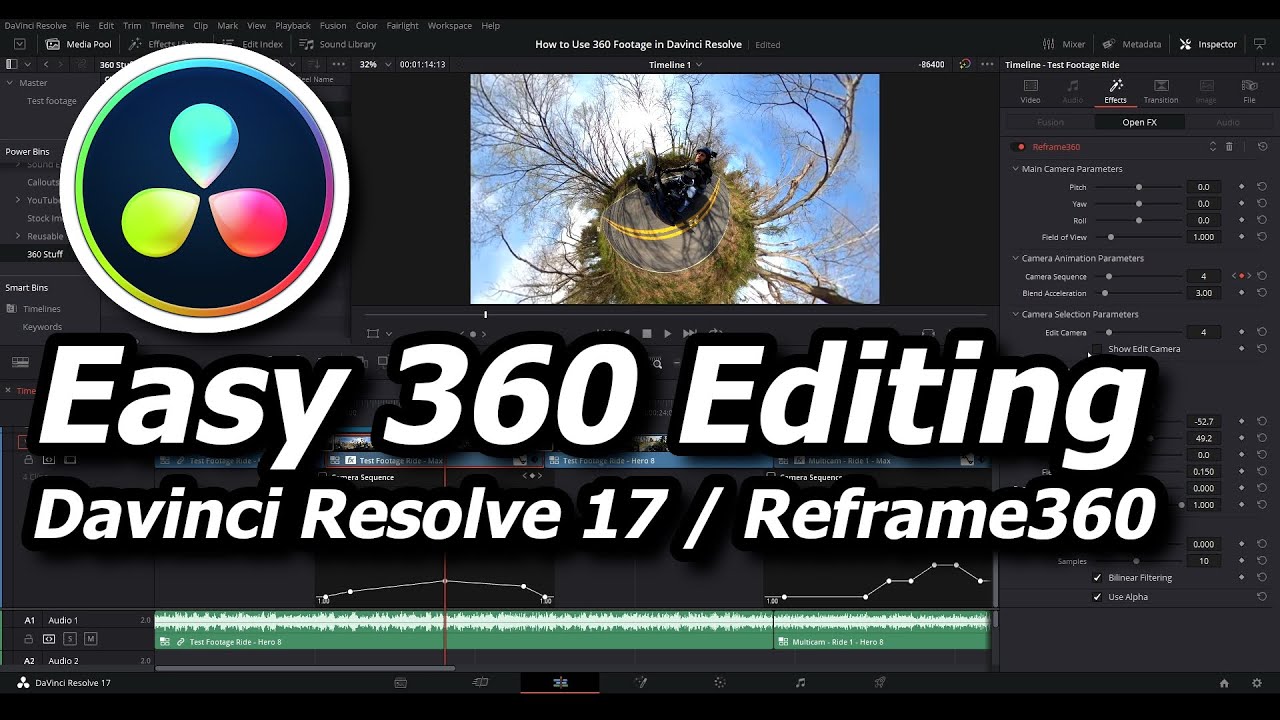Click the Solo button on Audio 1

(70, 639)
